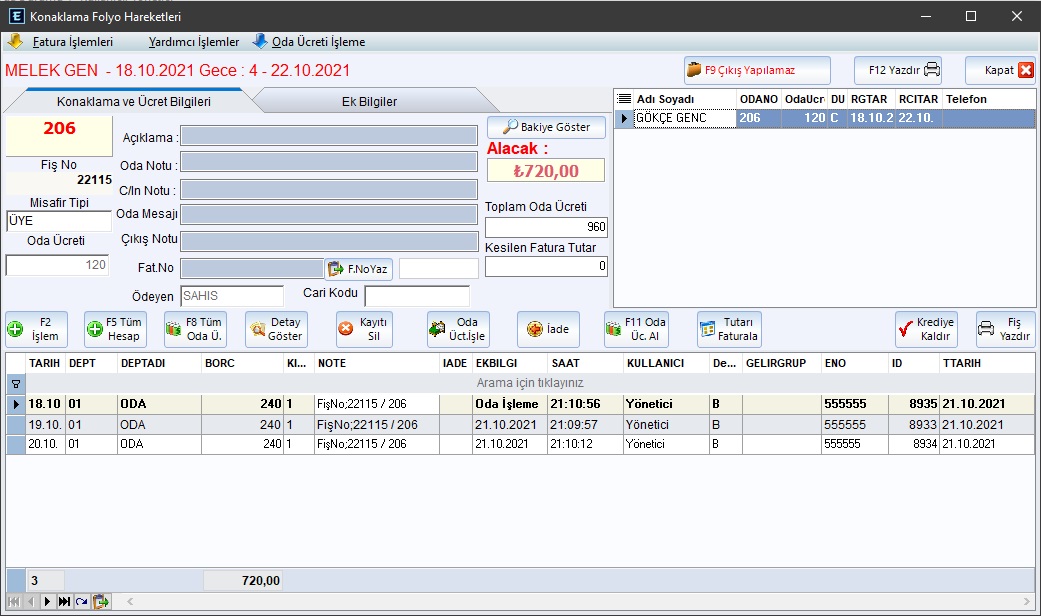1041x616 pixels.
Task: Add a transaction with F2 İşlem
Action: pos(37,329)
